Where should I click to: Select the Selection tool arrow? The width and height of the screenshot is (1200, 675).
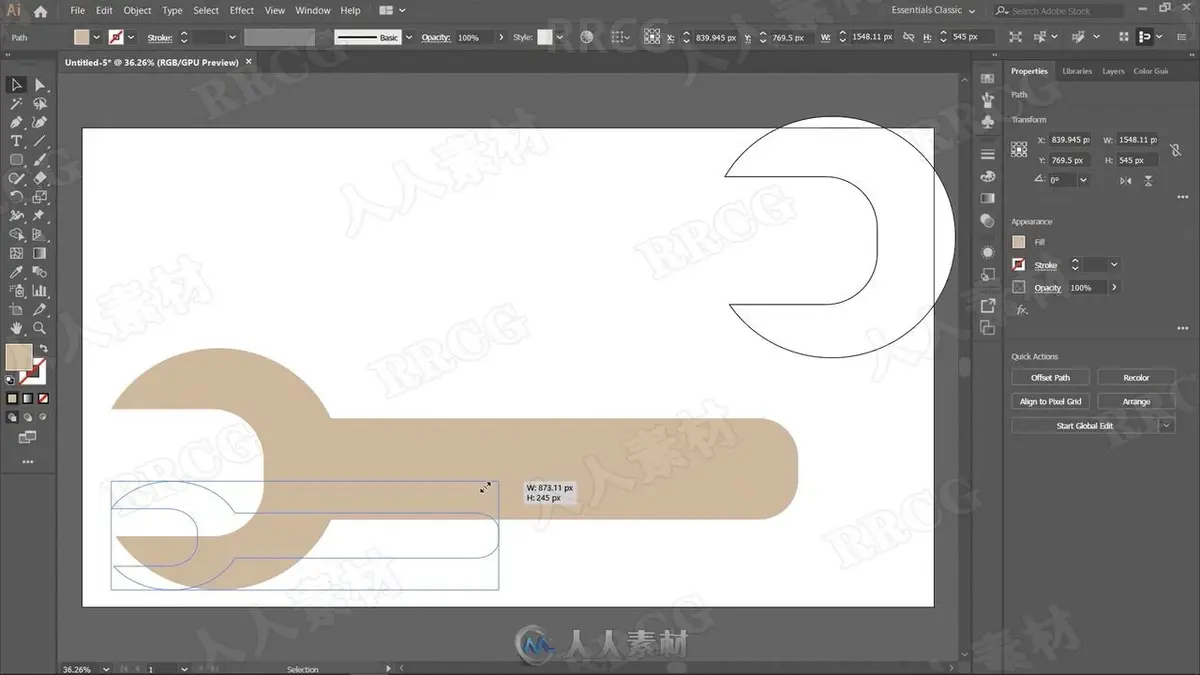tap(17, 85)
